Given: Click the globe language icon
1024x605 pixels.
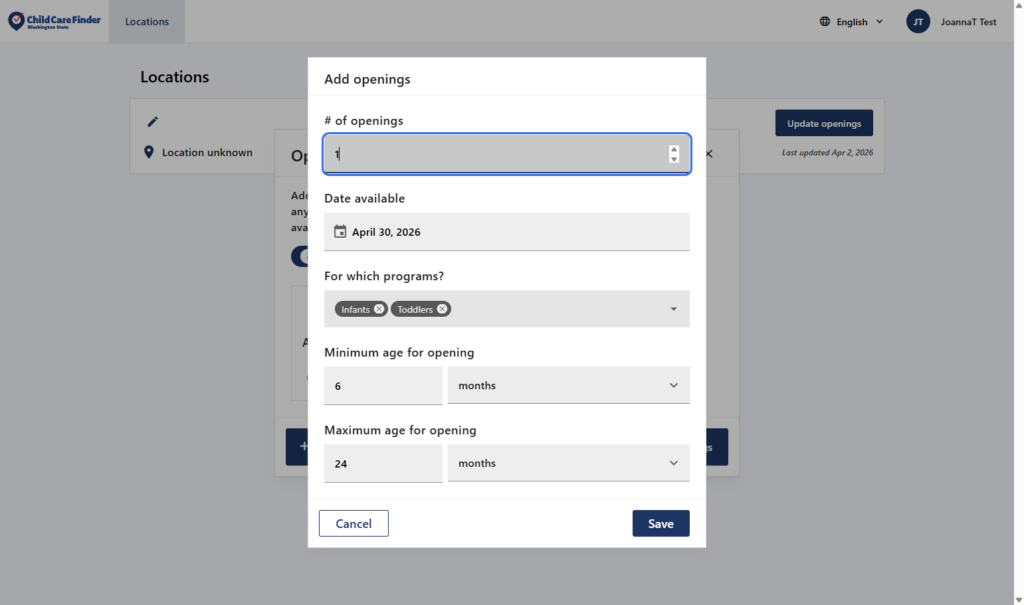Looking at the screenshot, I should [825, 22].
